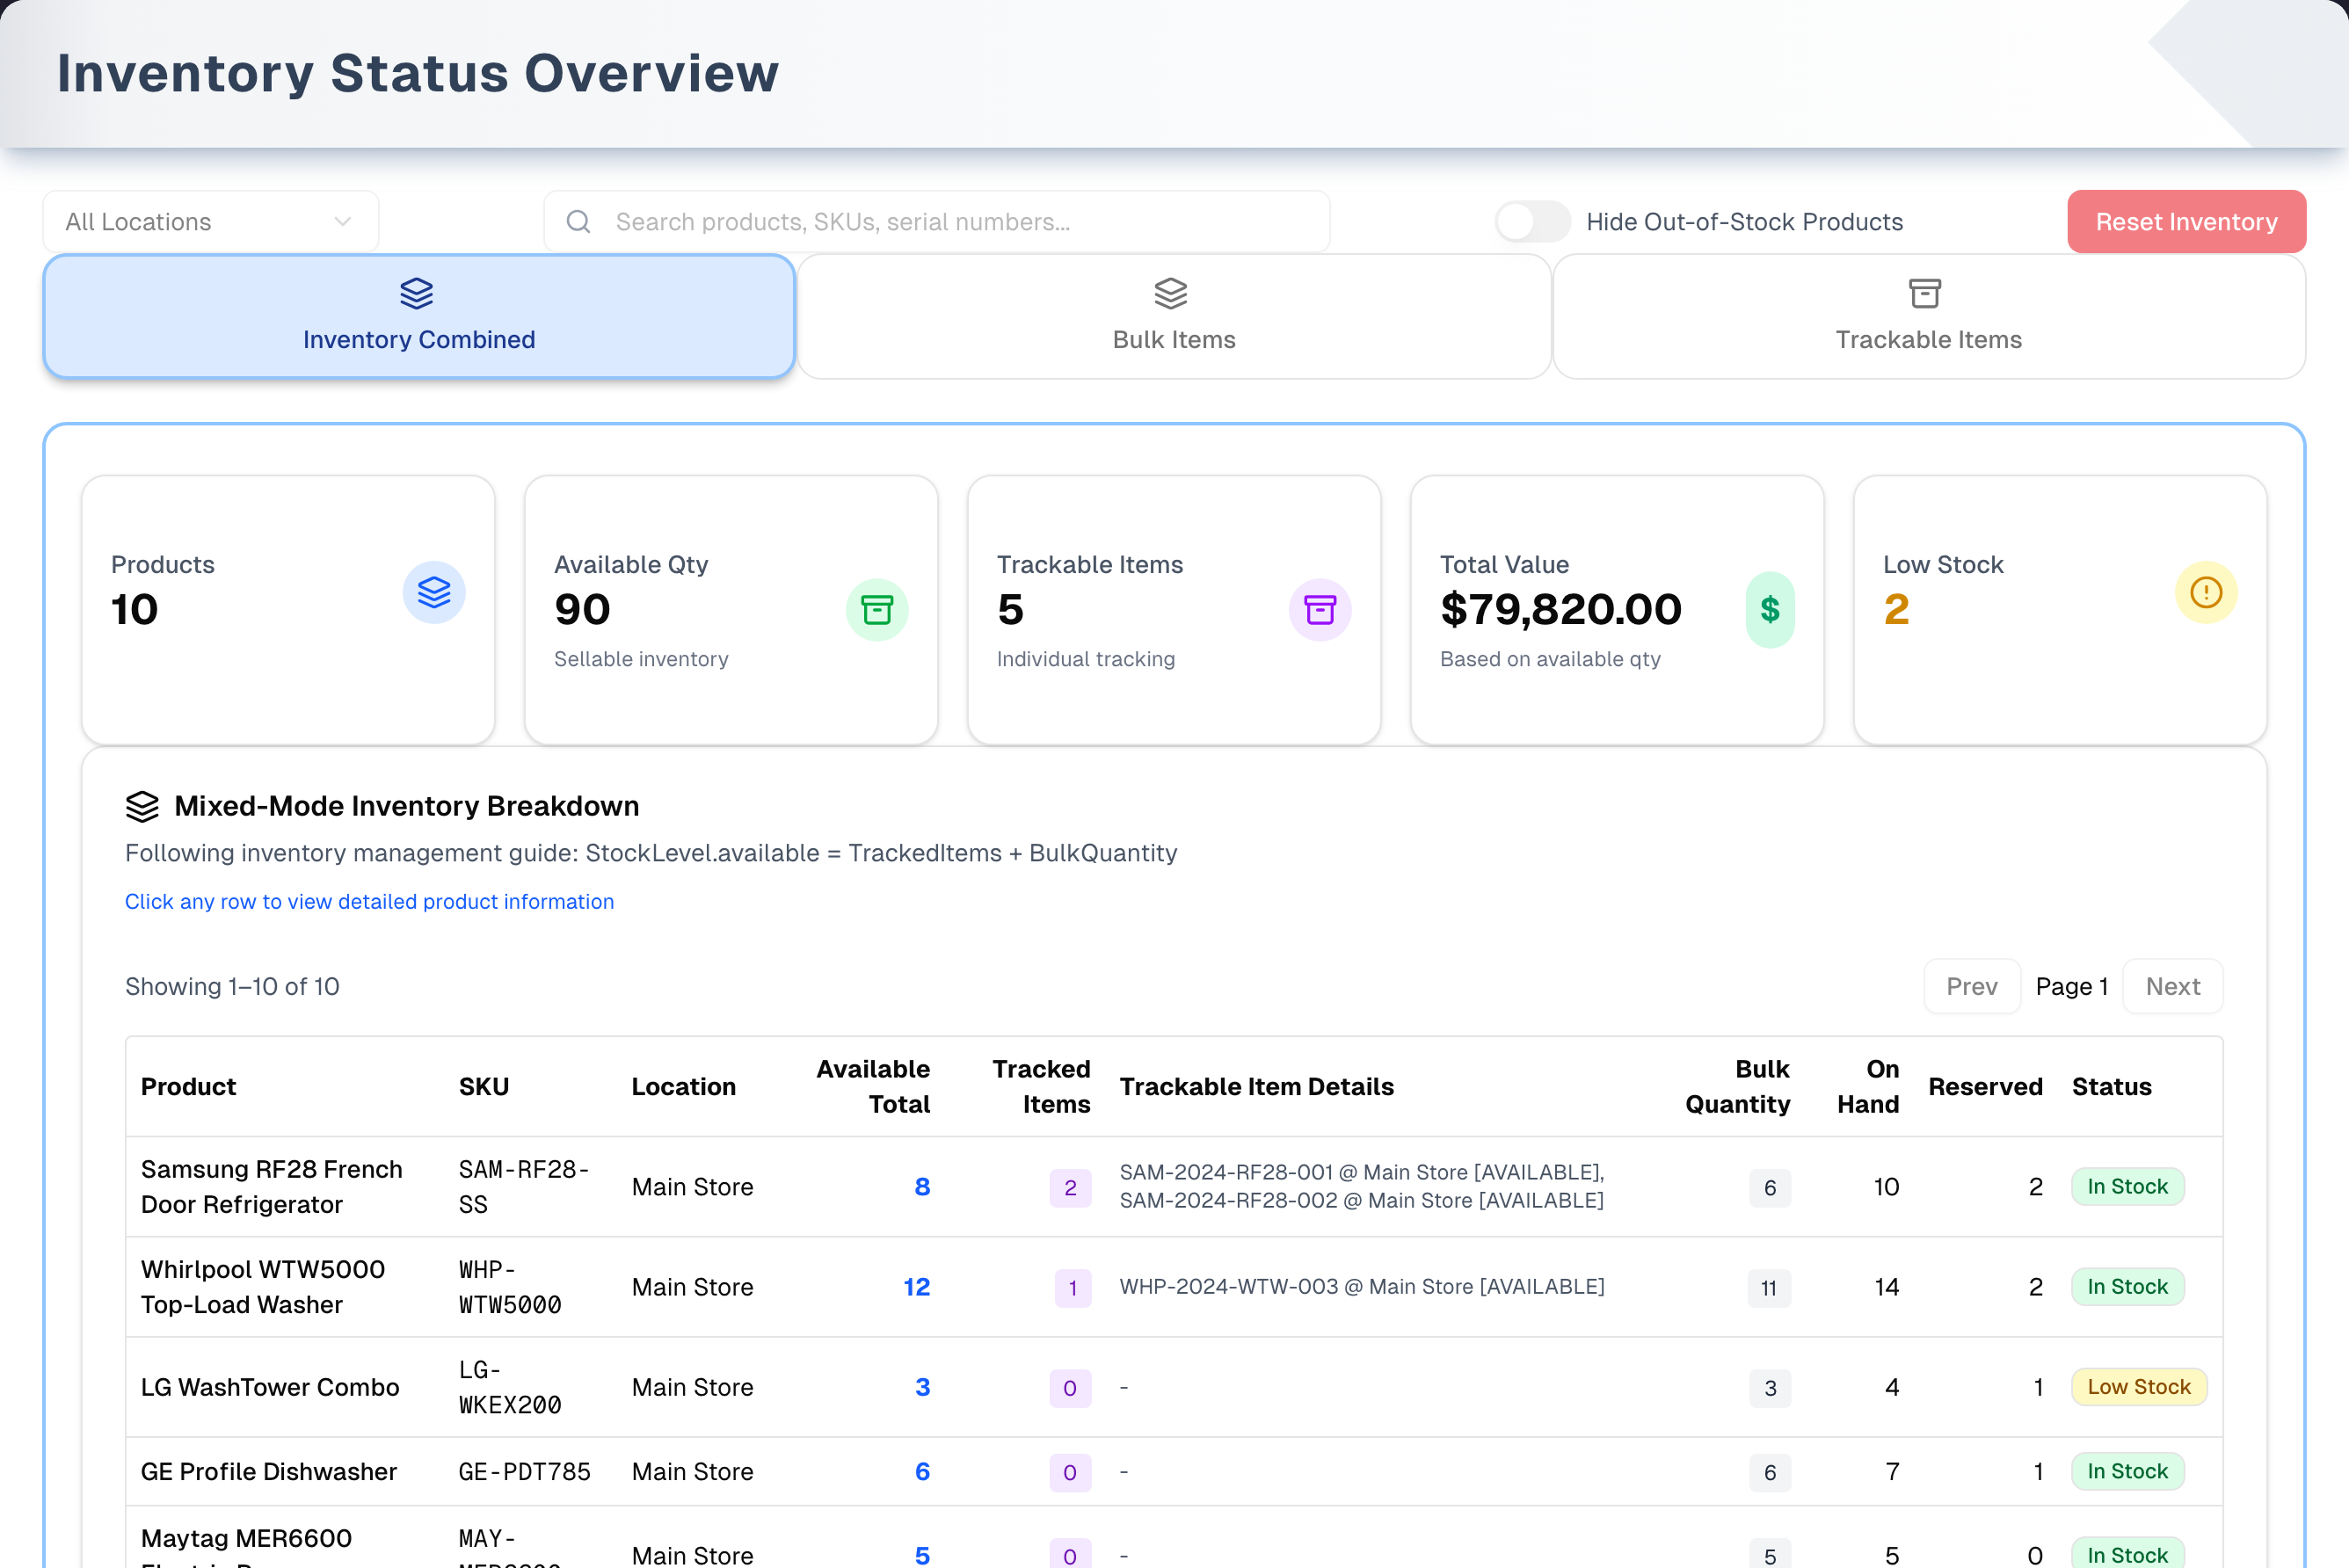Screen dimensions: 2349x1568
Task: Click the layers icon above Bulk Items
Action: click(1171, 294)
